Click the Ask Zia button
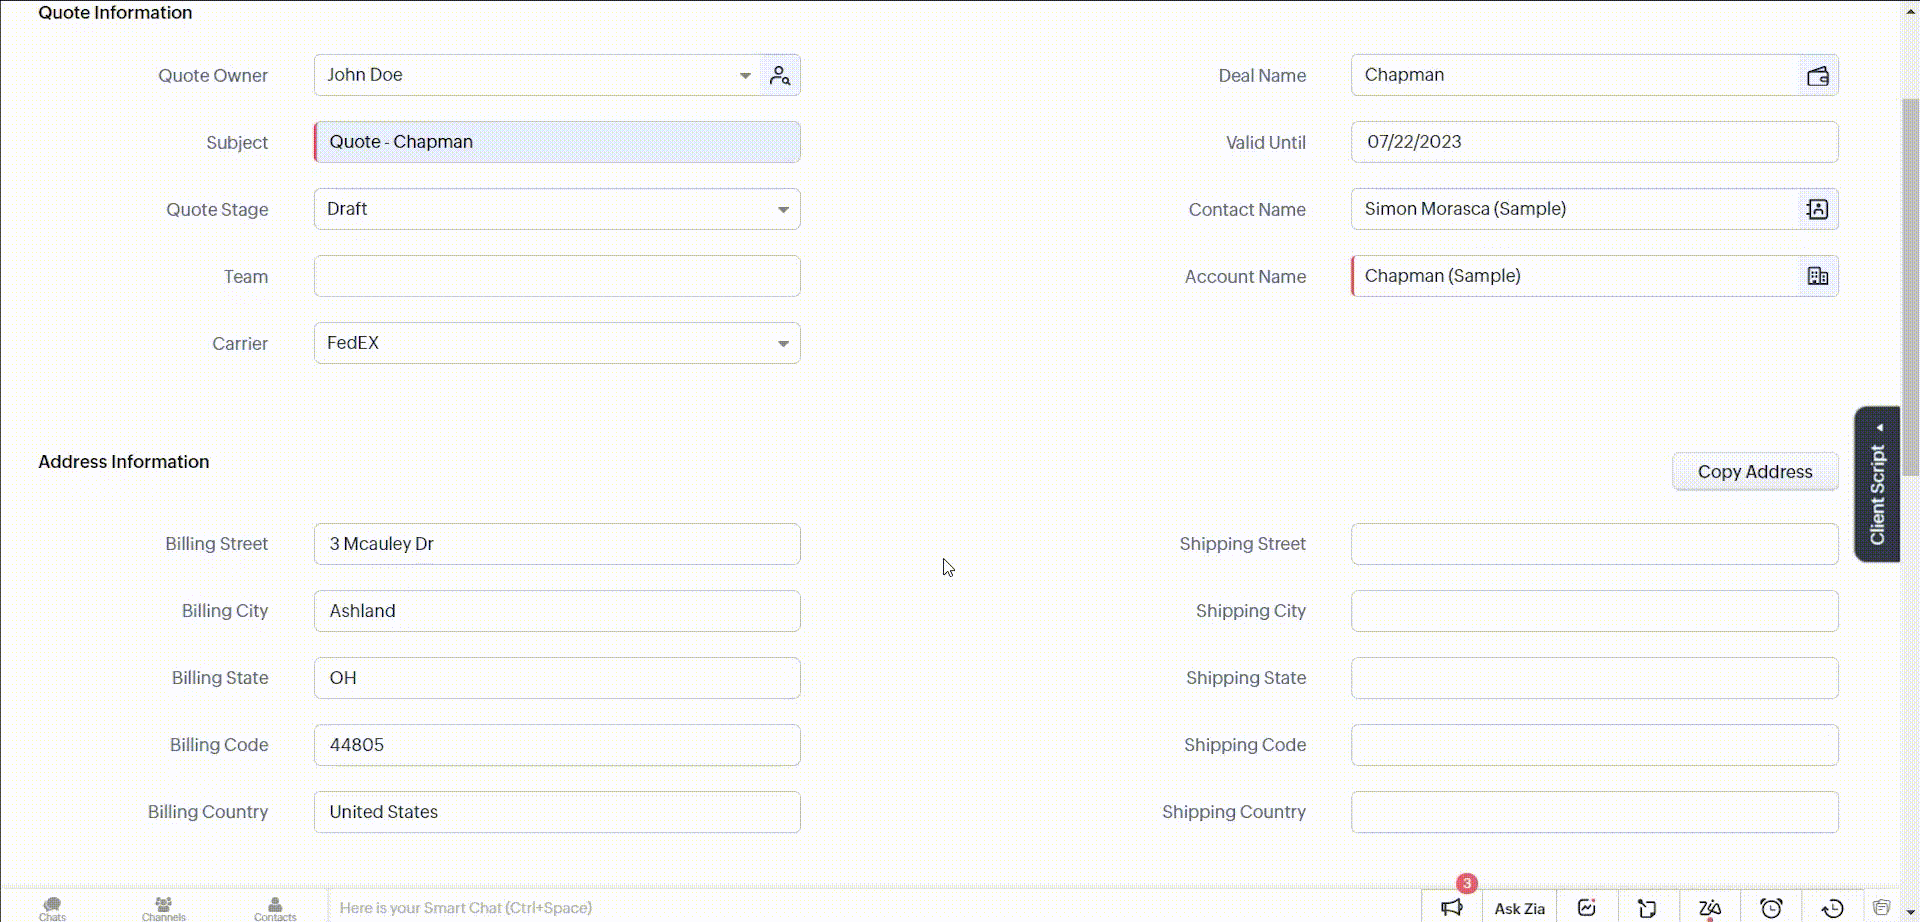This screenshot has height=922, width=1920. [1519, 908]
